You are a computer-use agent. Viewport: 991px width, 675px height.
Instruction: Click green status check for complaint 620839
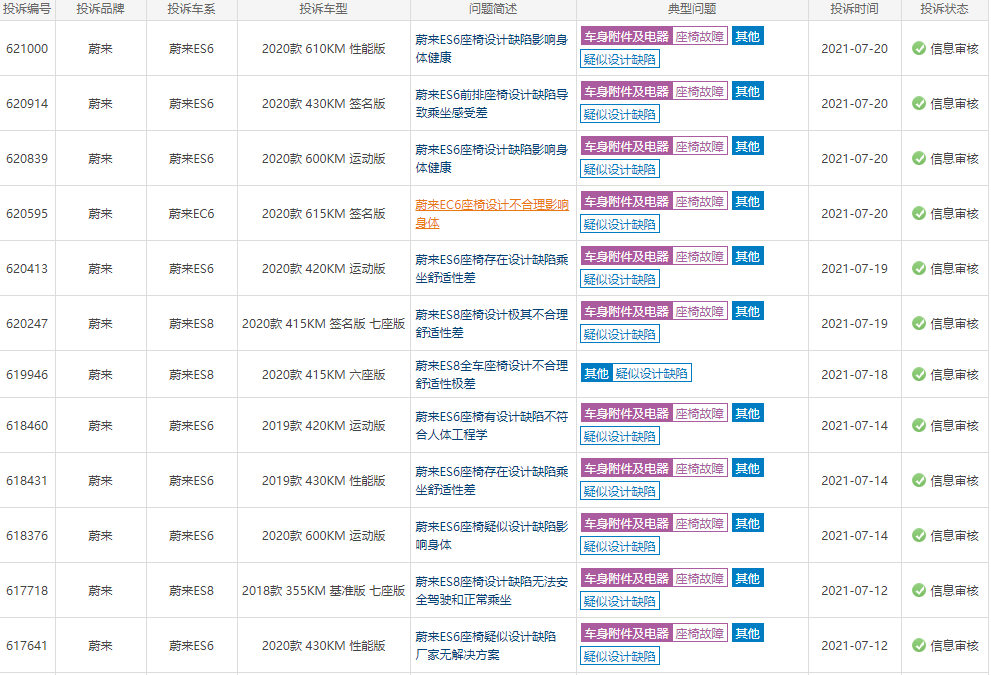[919, 159]
